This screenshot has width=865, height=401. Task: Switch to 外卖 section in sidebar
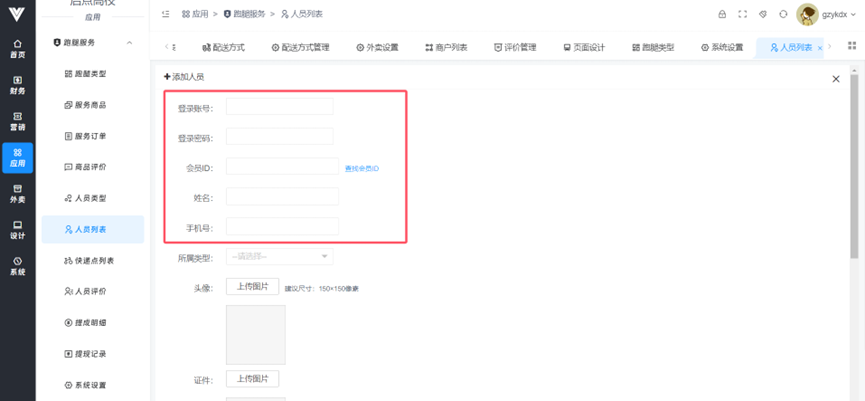click(x=17, y=193)
